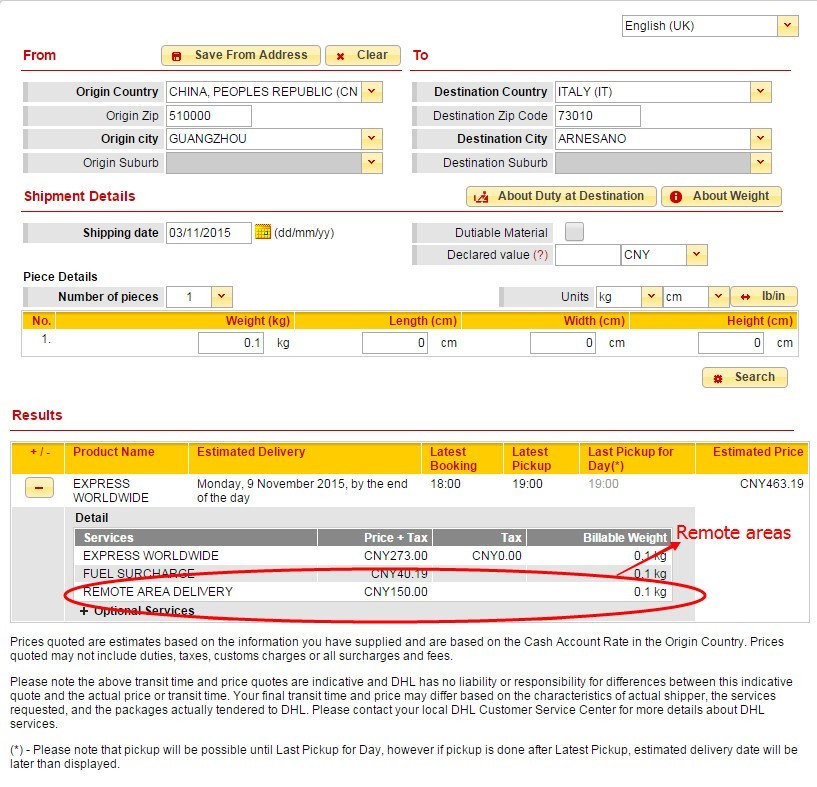Open the kg weight unit dropdown

tap(650, 297)
